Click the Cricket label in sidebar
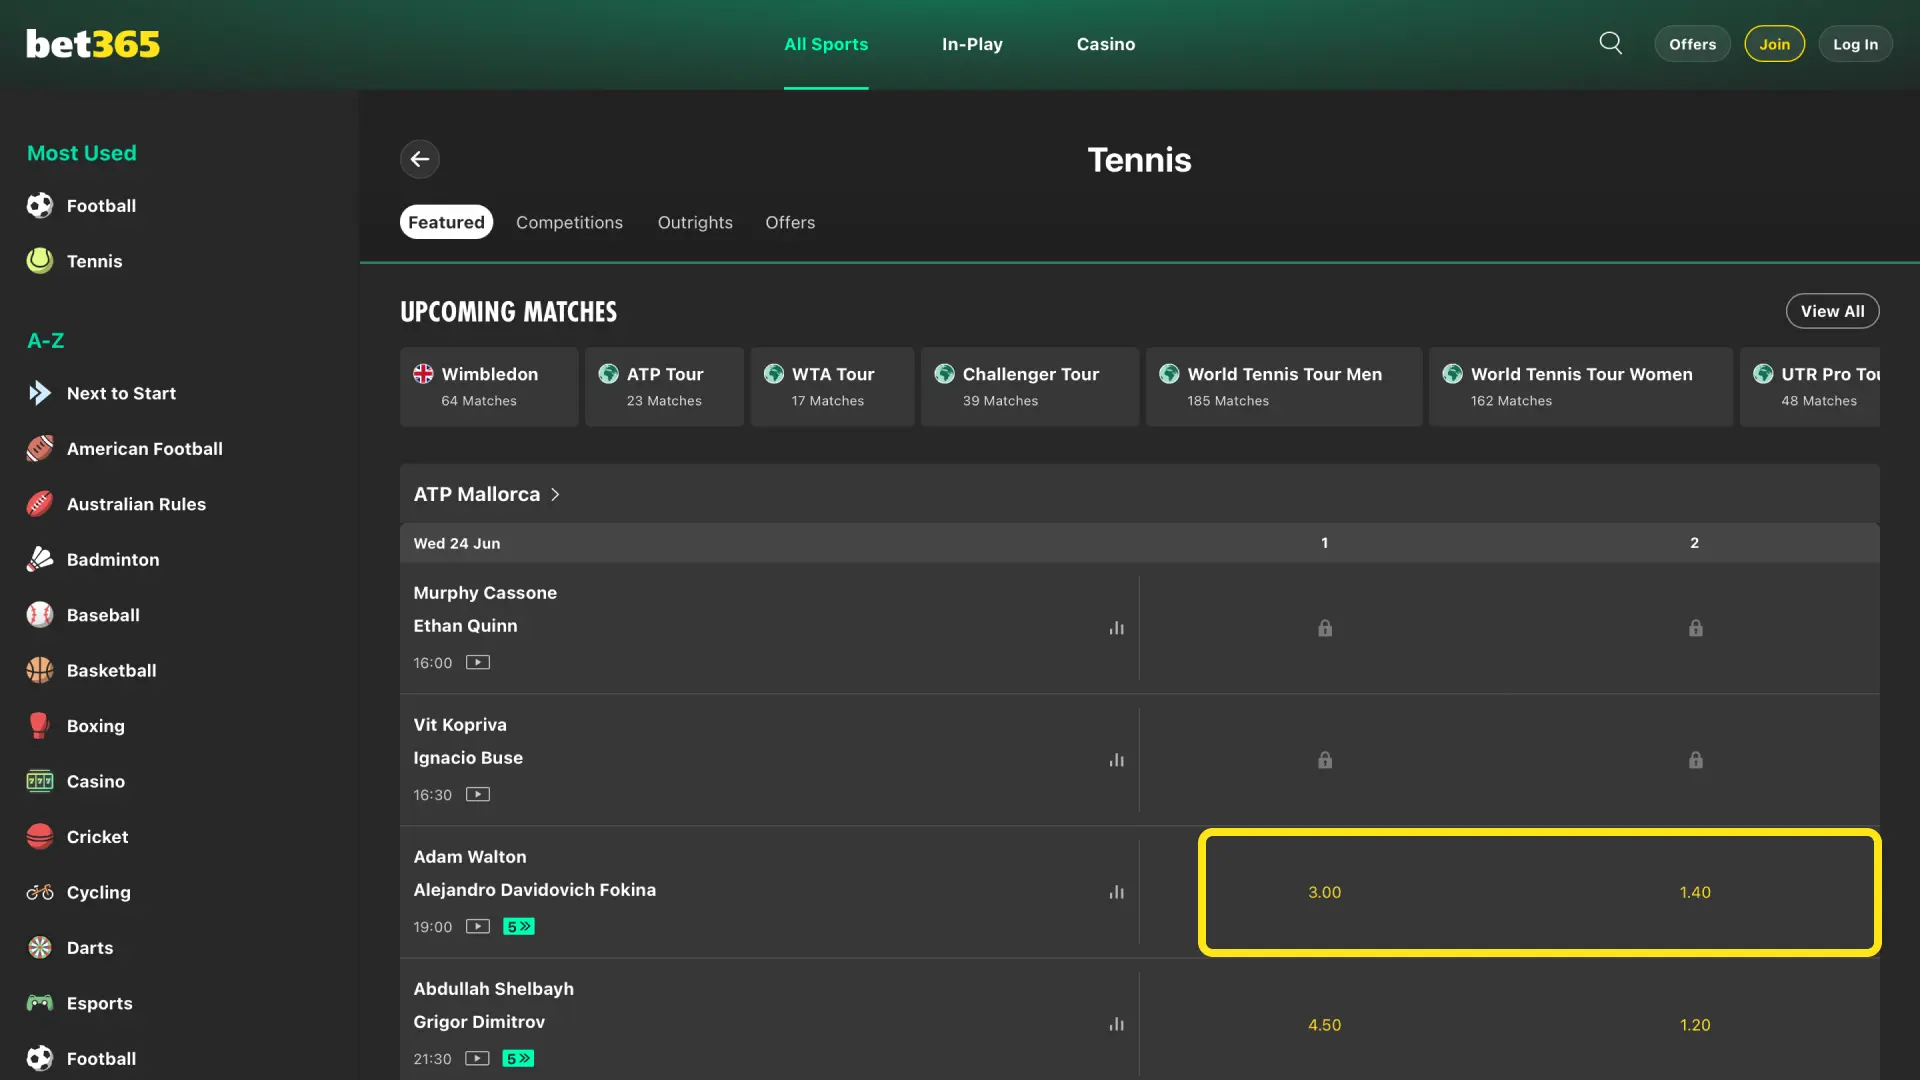Screen dimensions: 1920x1080 pos(97,837)
